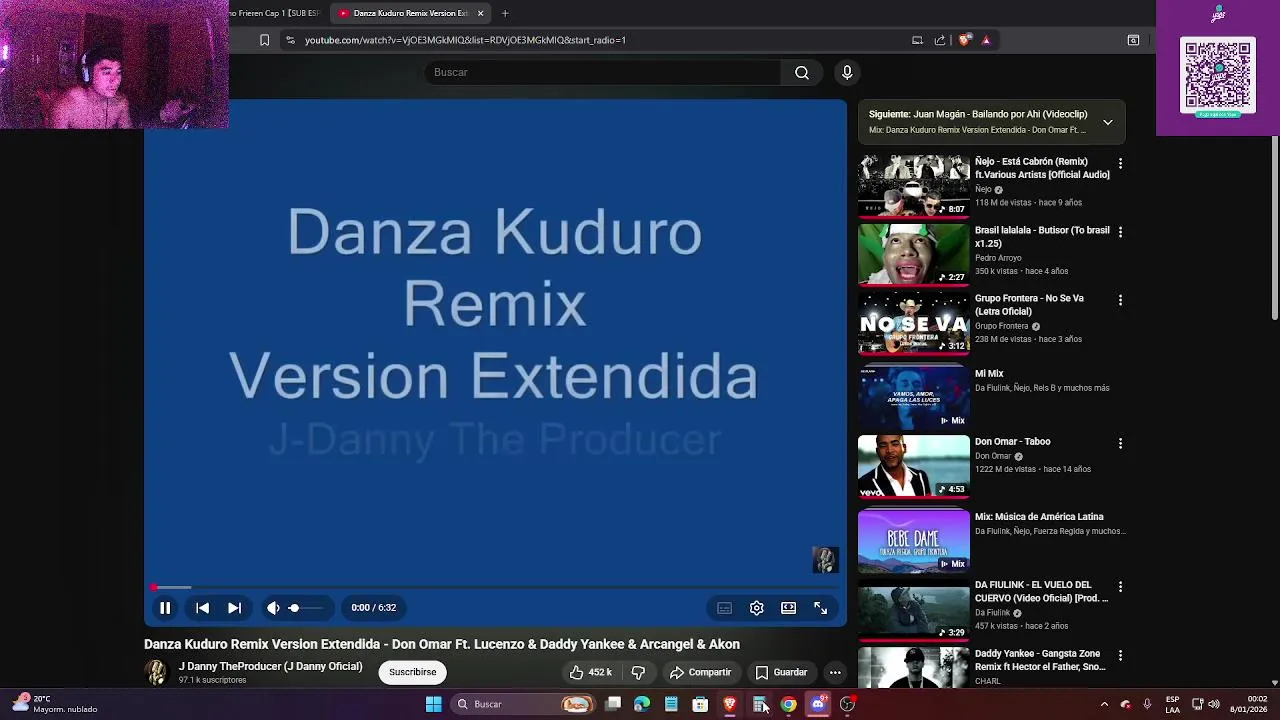Open Task View on the taskbar
Viewport: 1280px width, 720px height.
pyautogui.click(x=613, y=704)
